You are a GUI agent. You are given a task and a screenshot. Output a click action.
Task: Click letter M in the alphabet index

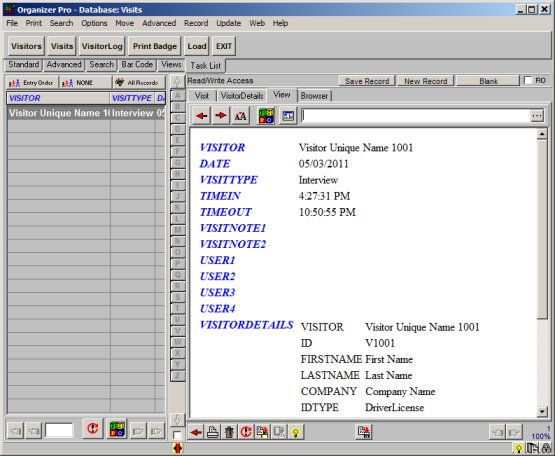click(x=177, y=230)
